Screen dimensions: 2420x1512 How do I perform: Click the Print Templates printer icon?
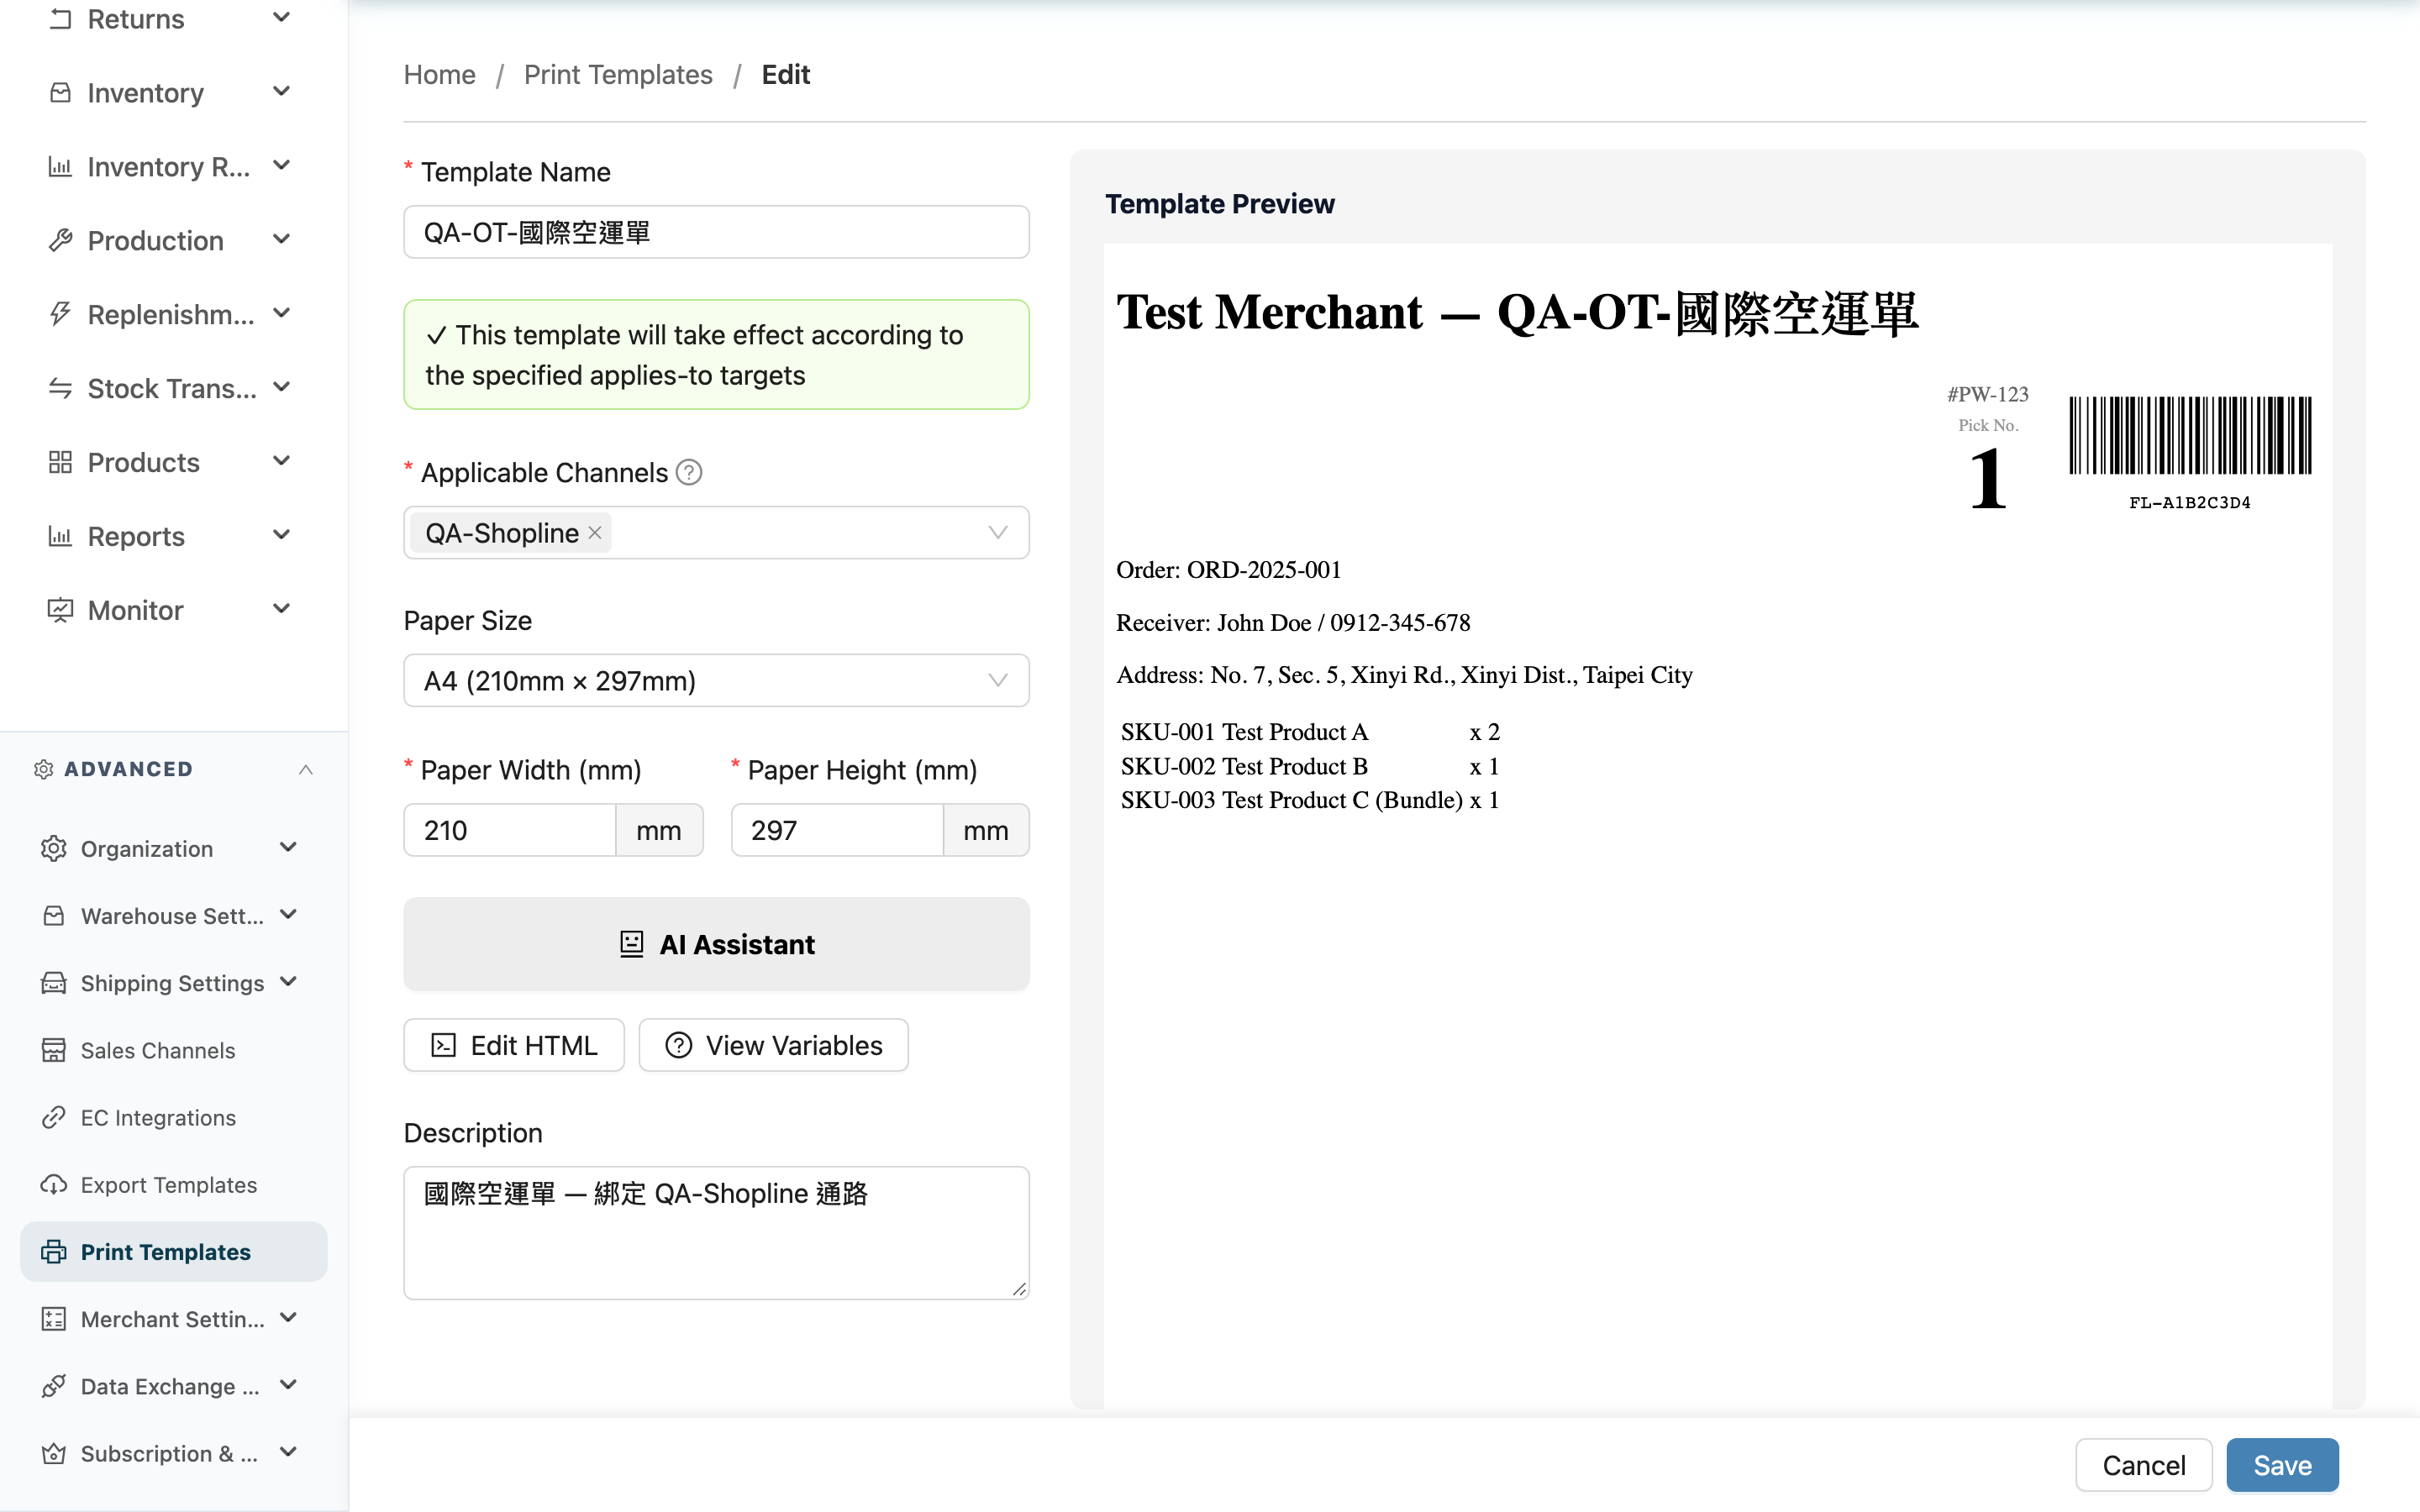tap(54, 1252)
